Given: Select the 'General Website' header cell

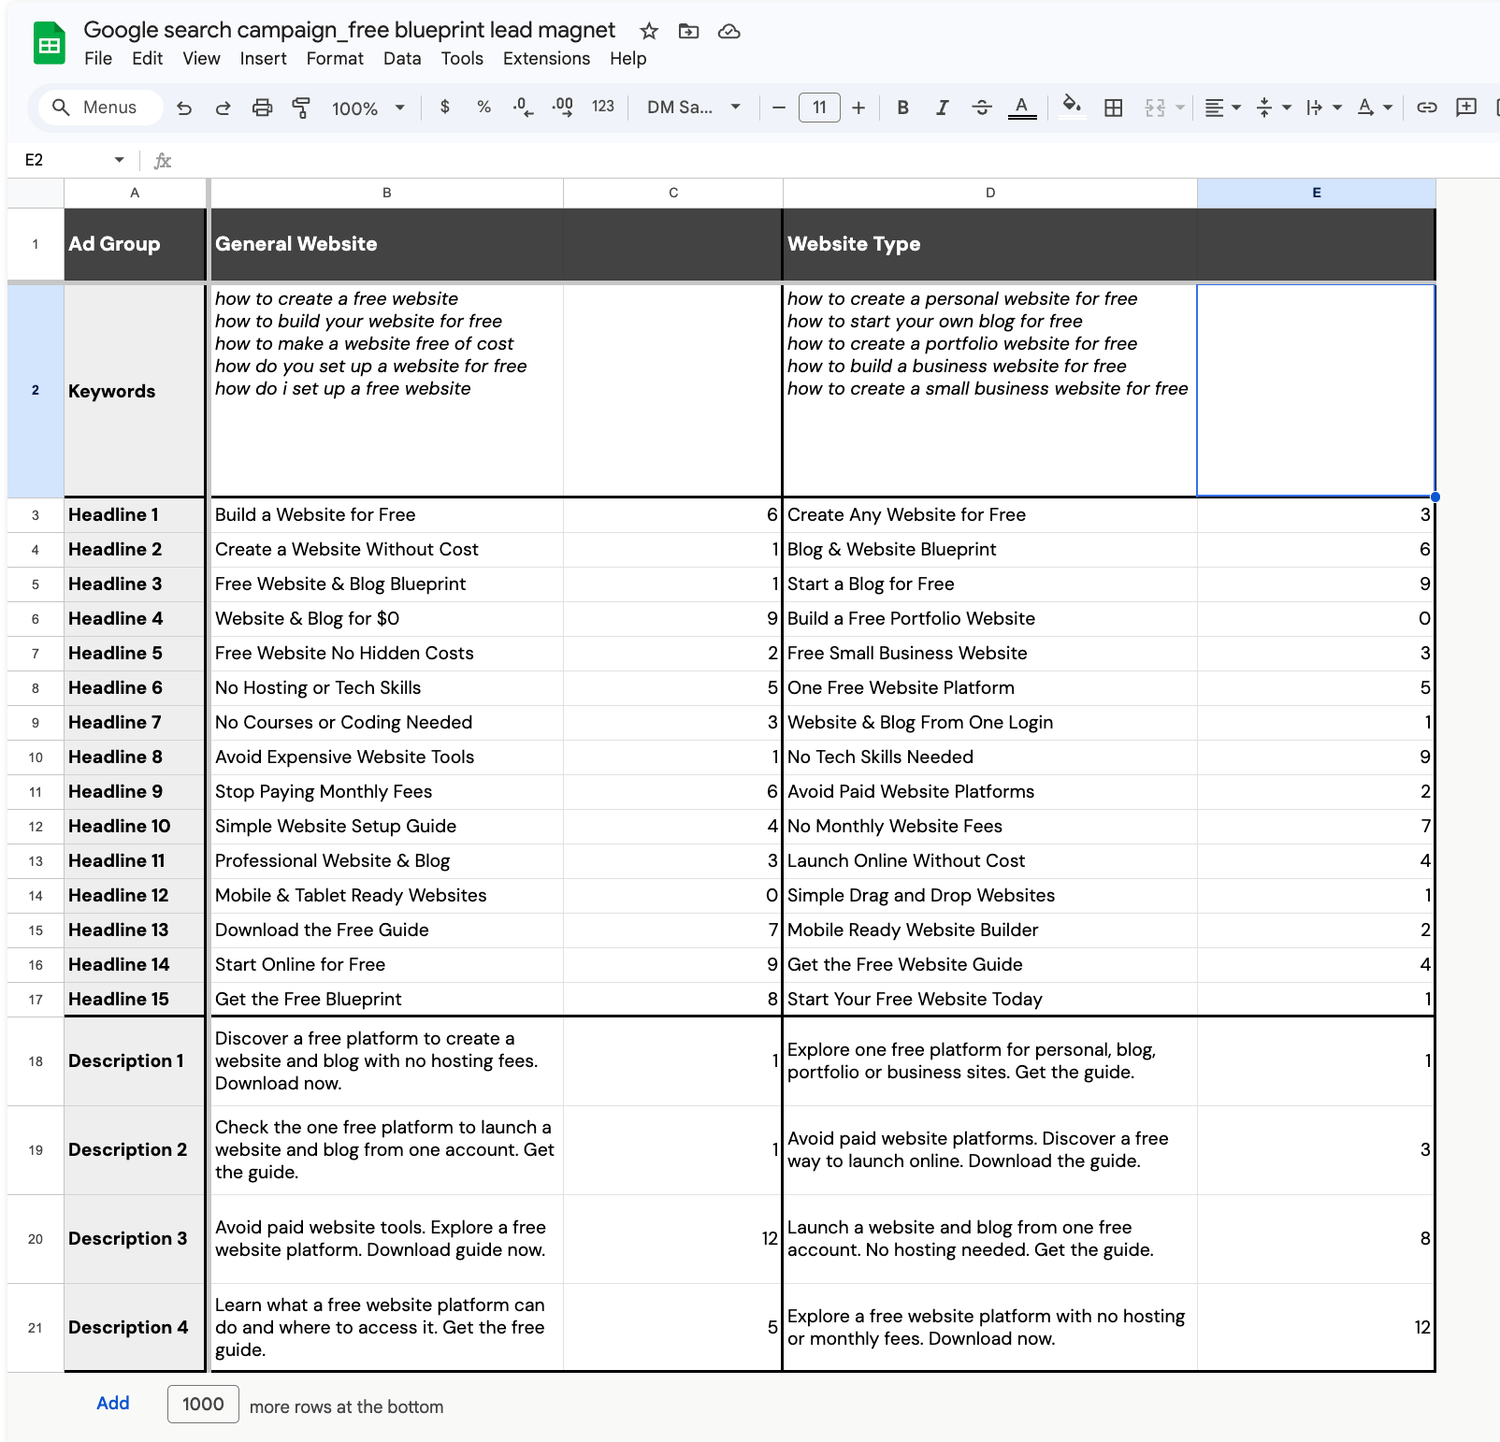Looking at the screenshot, I should click(x=387, y=244).
